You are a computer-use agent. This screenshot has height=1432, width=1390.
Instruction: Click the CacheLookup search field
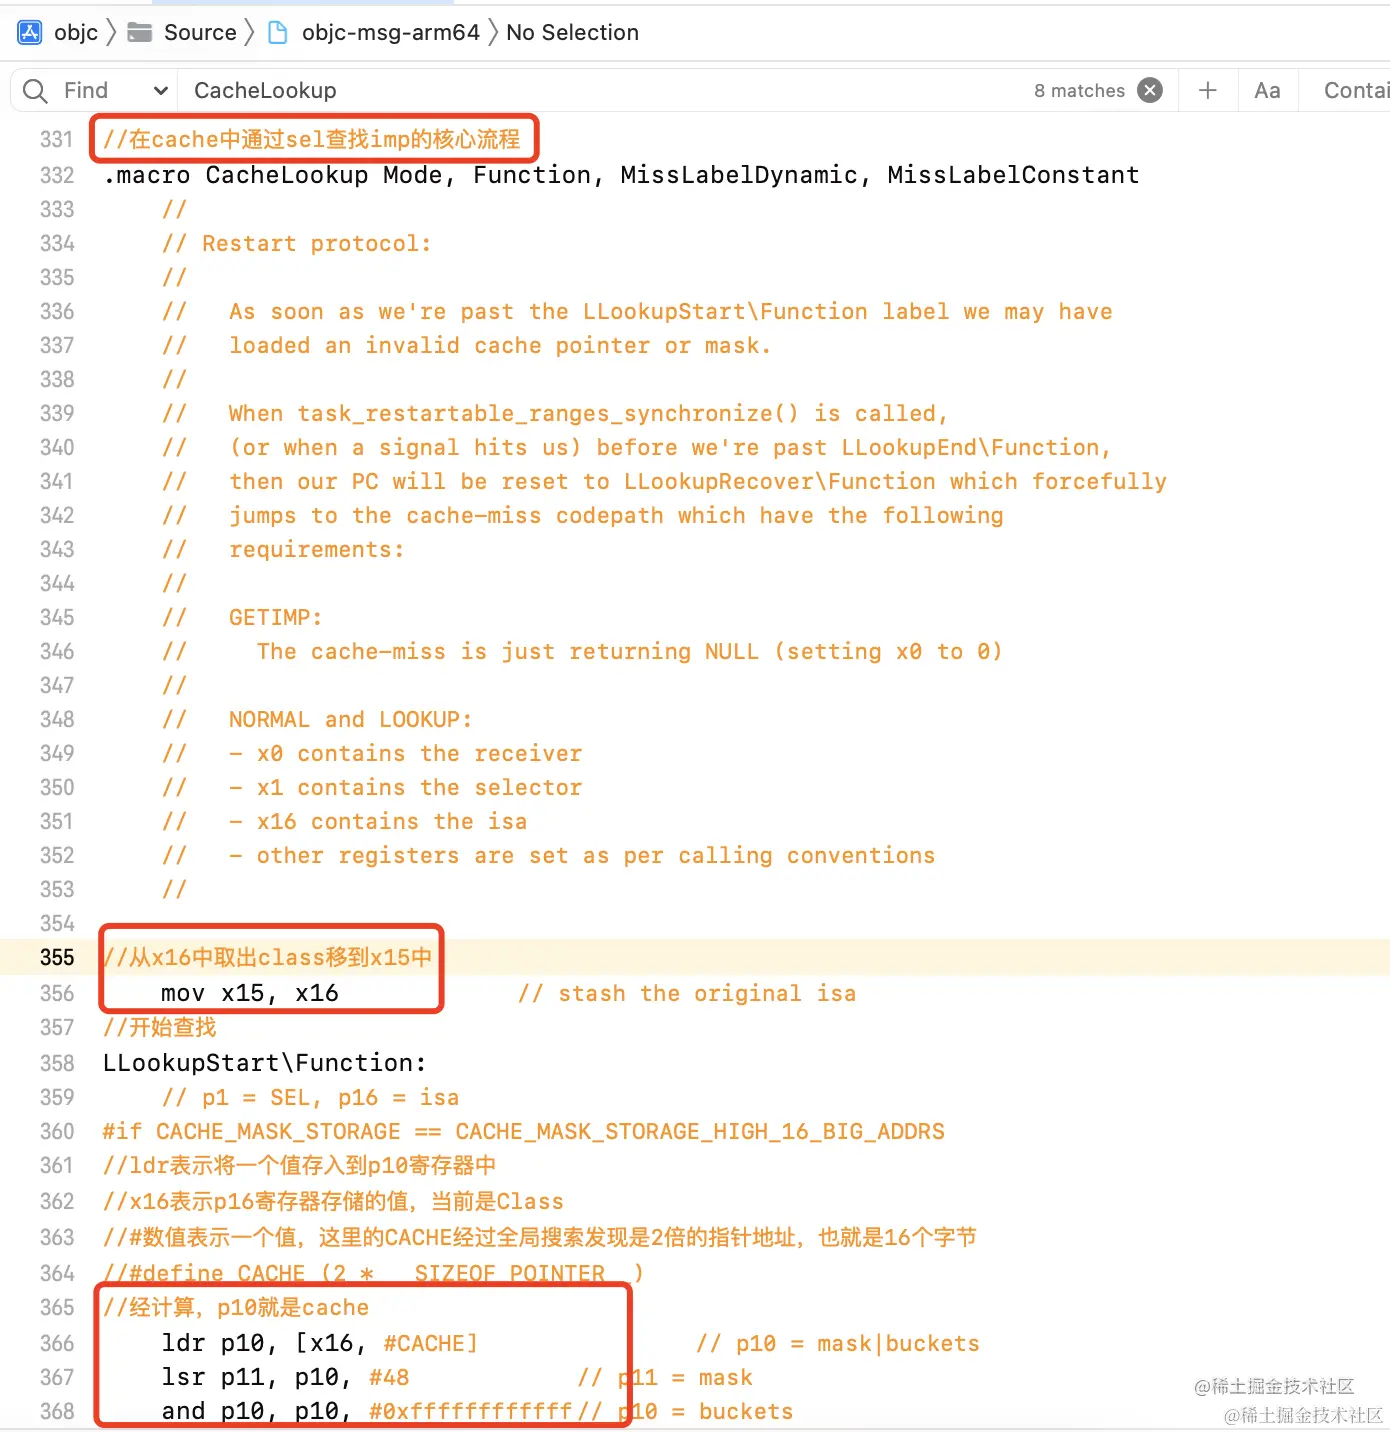click(600, 91)
